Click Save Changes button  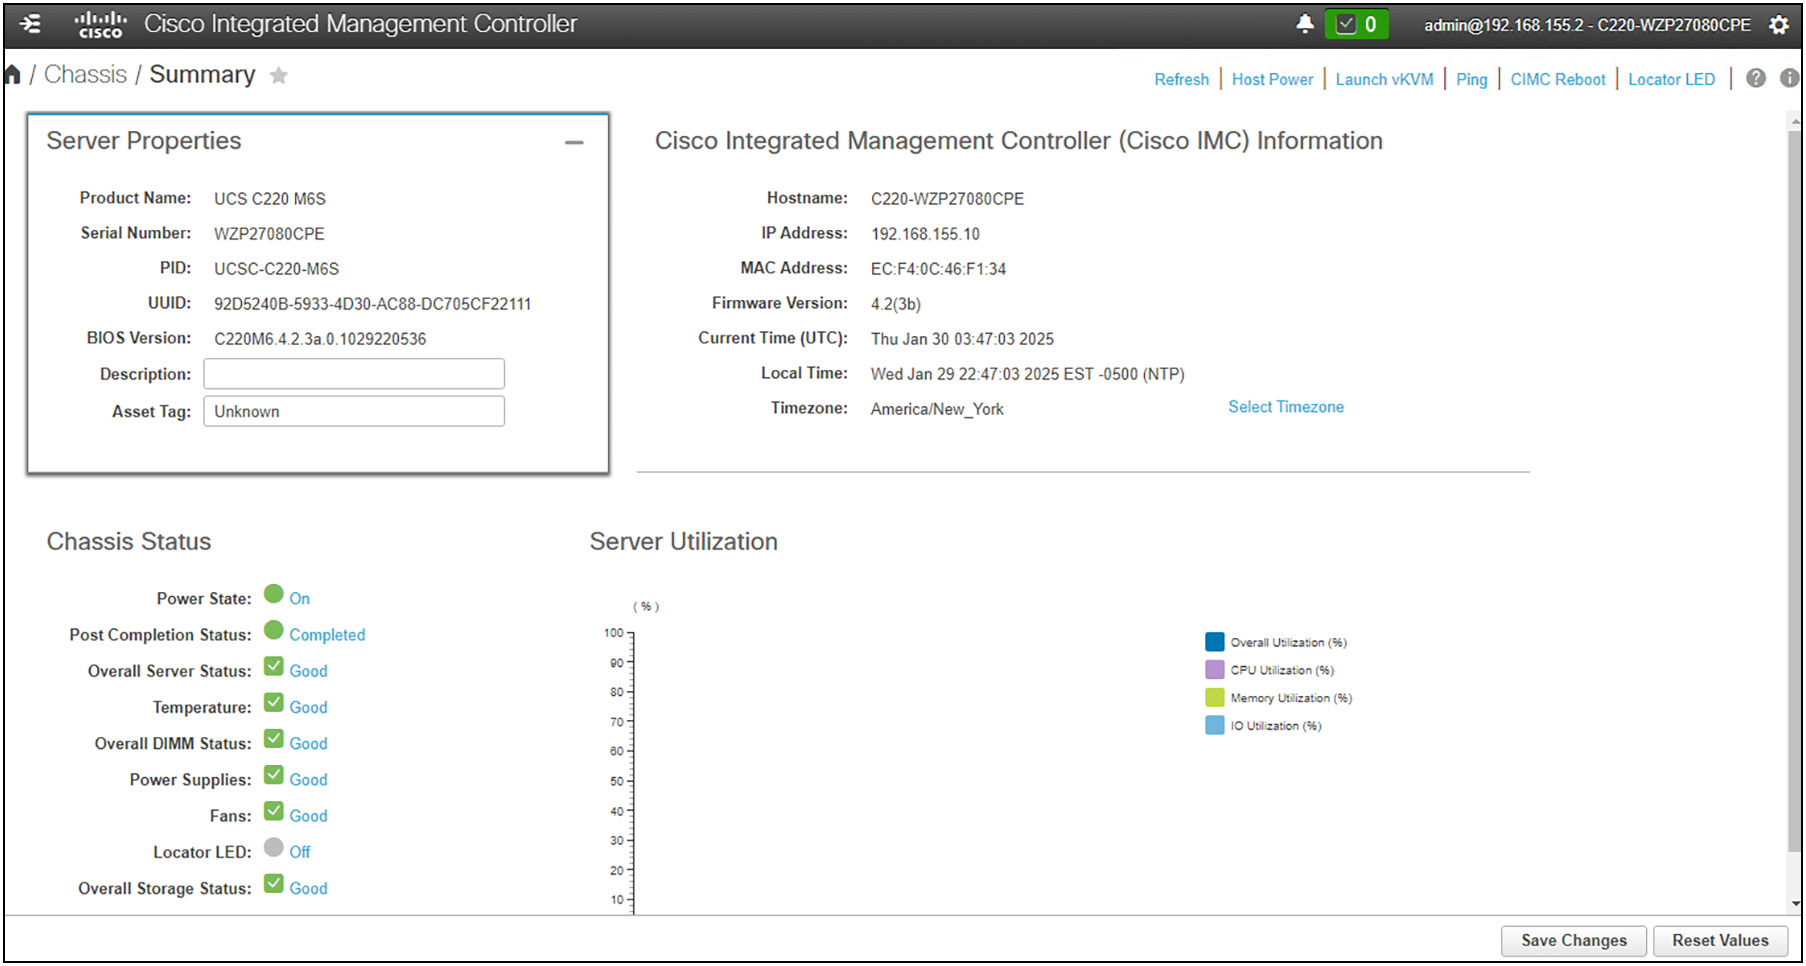click(x=1573, y=940)
